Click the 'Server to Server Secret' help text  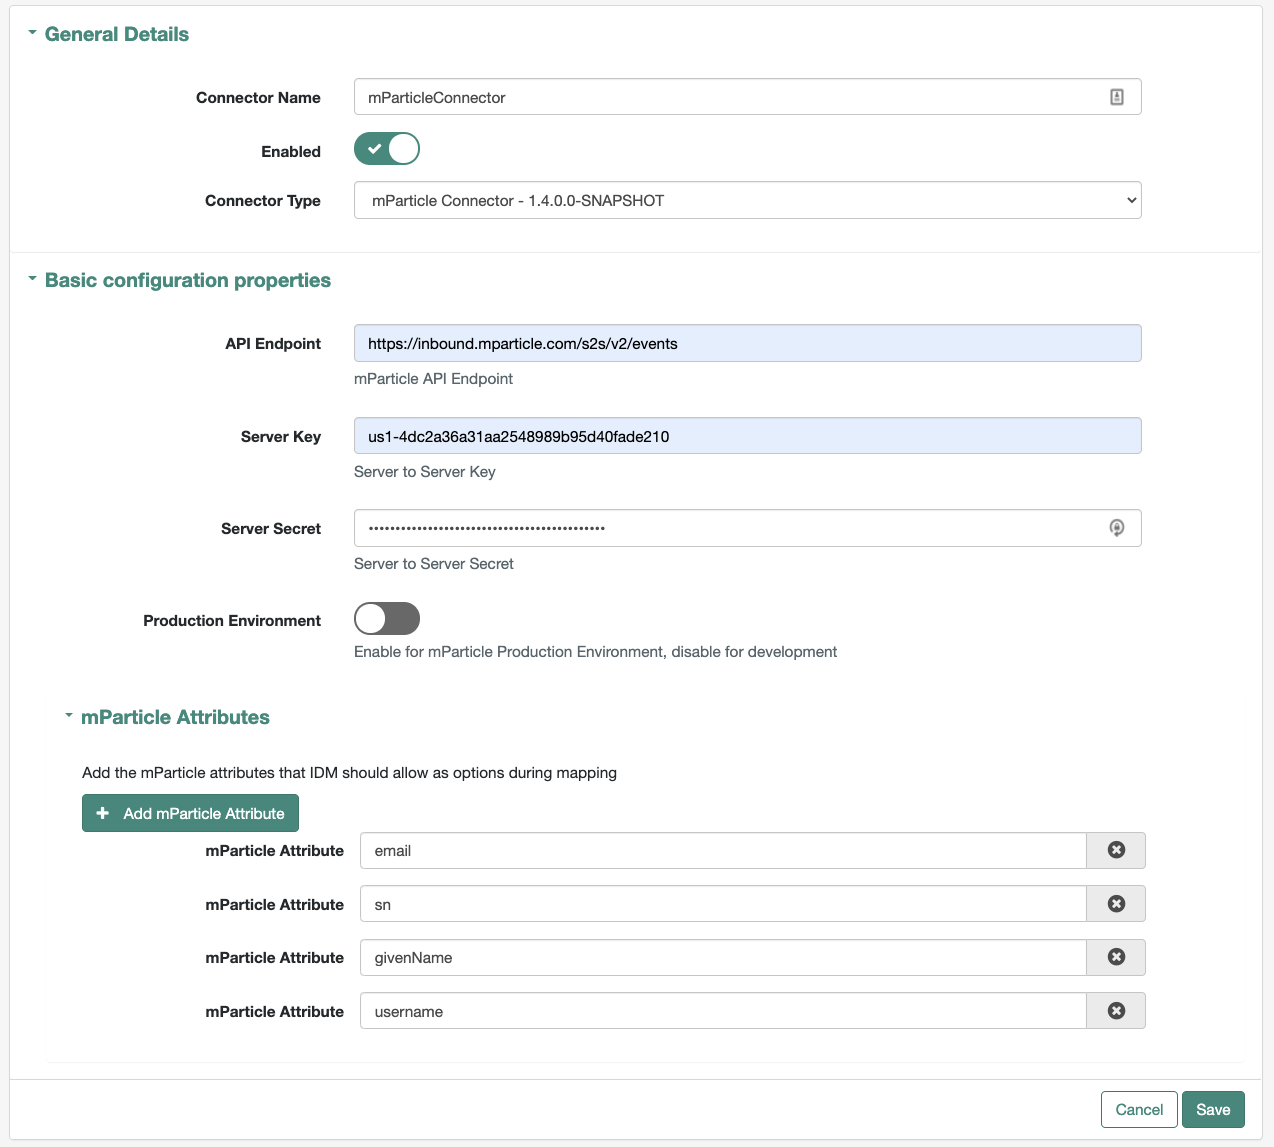point(434,564)
